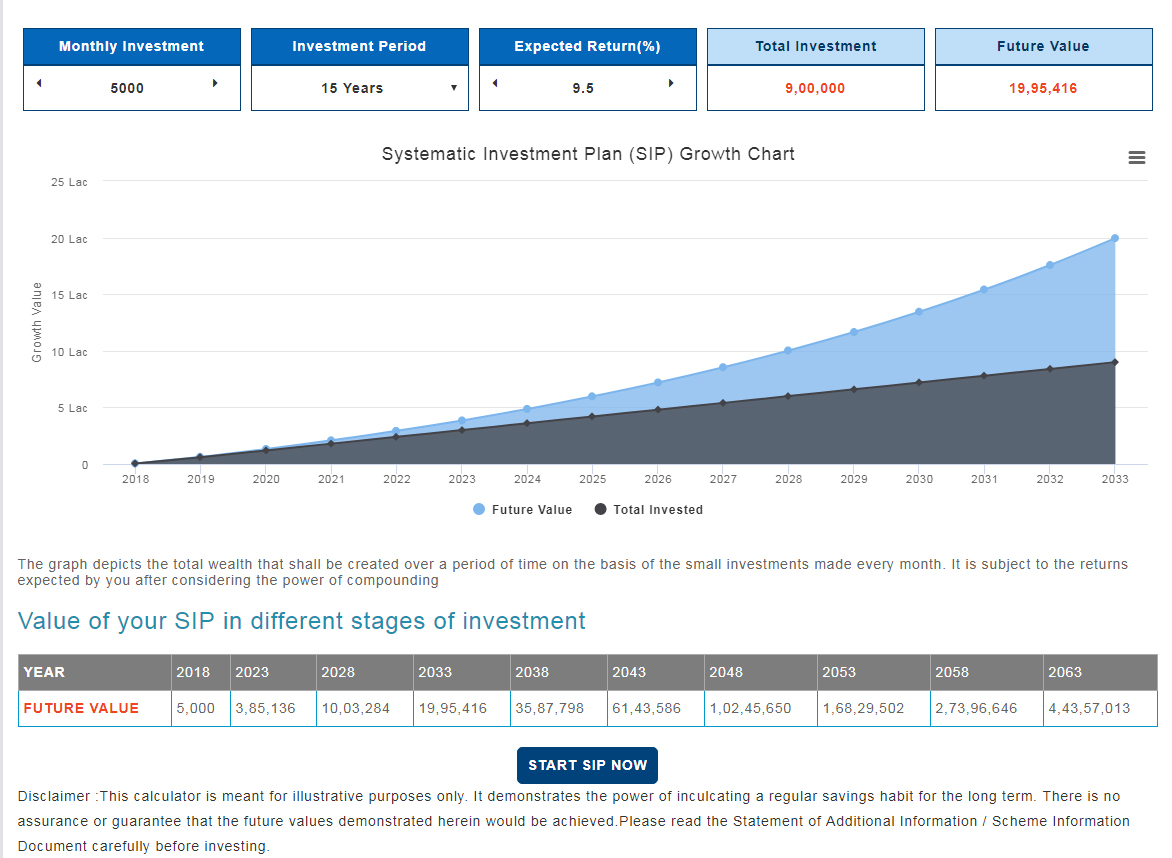Click the Future Value result 19,95,416
Screen dimensions: 1172x858
click(x=1043, y=88)
